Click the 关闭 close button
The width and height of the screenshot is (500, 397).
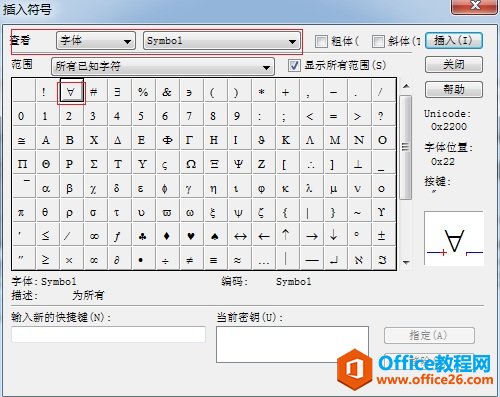tap(454, 64)
